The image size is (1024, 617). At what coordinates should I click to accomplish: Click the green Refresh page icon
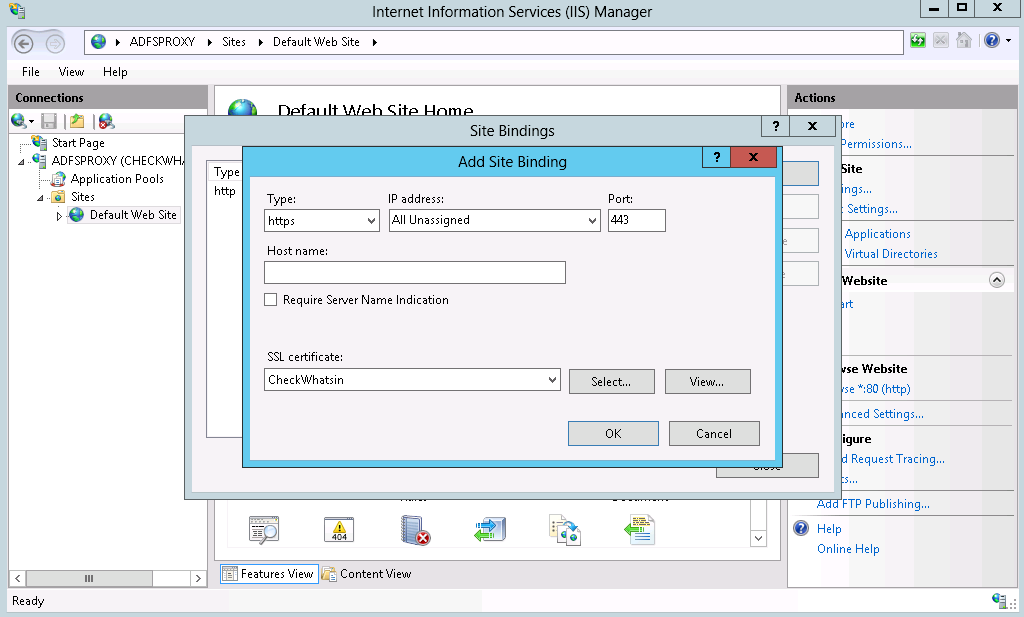(x=918, y=40)
